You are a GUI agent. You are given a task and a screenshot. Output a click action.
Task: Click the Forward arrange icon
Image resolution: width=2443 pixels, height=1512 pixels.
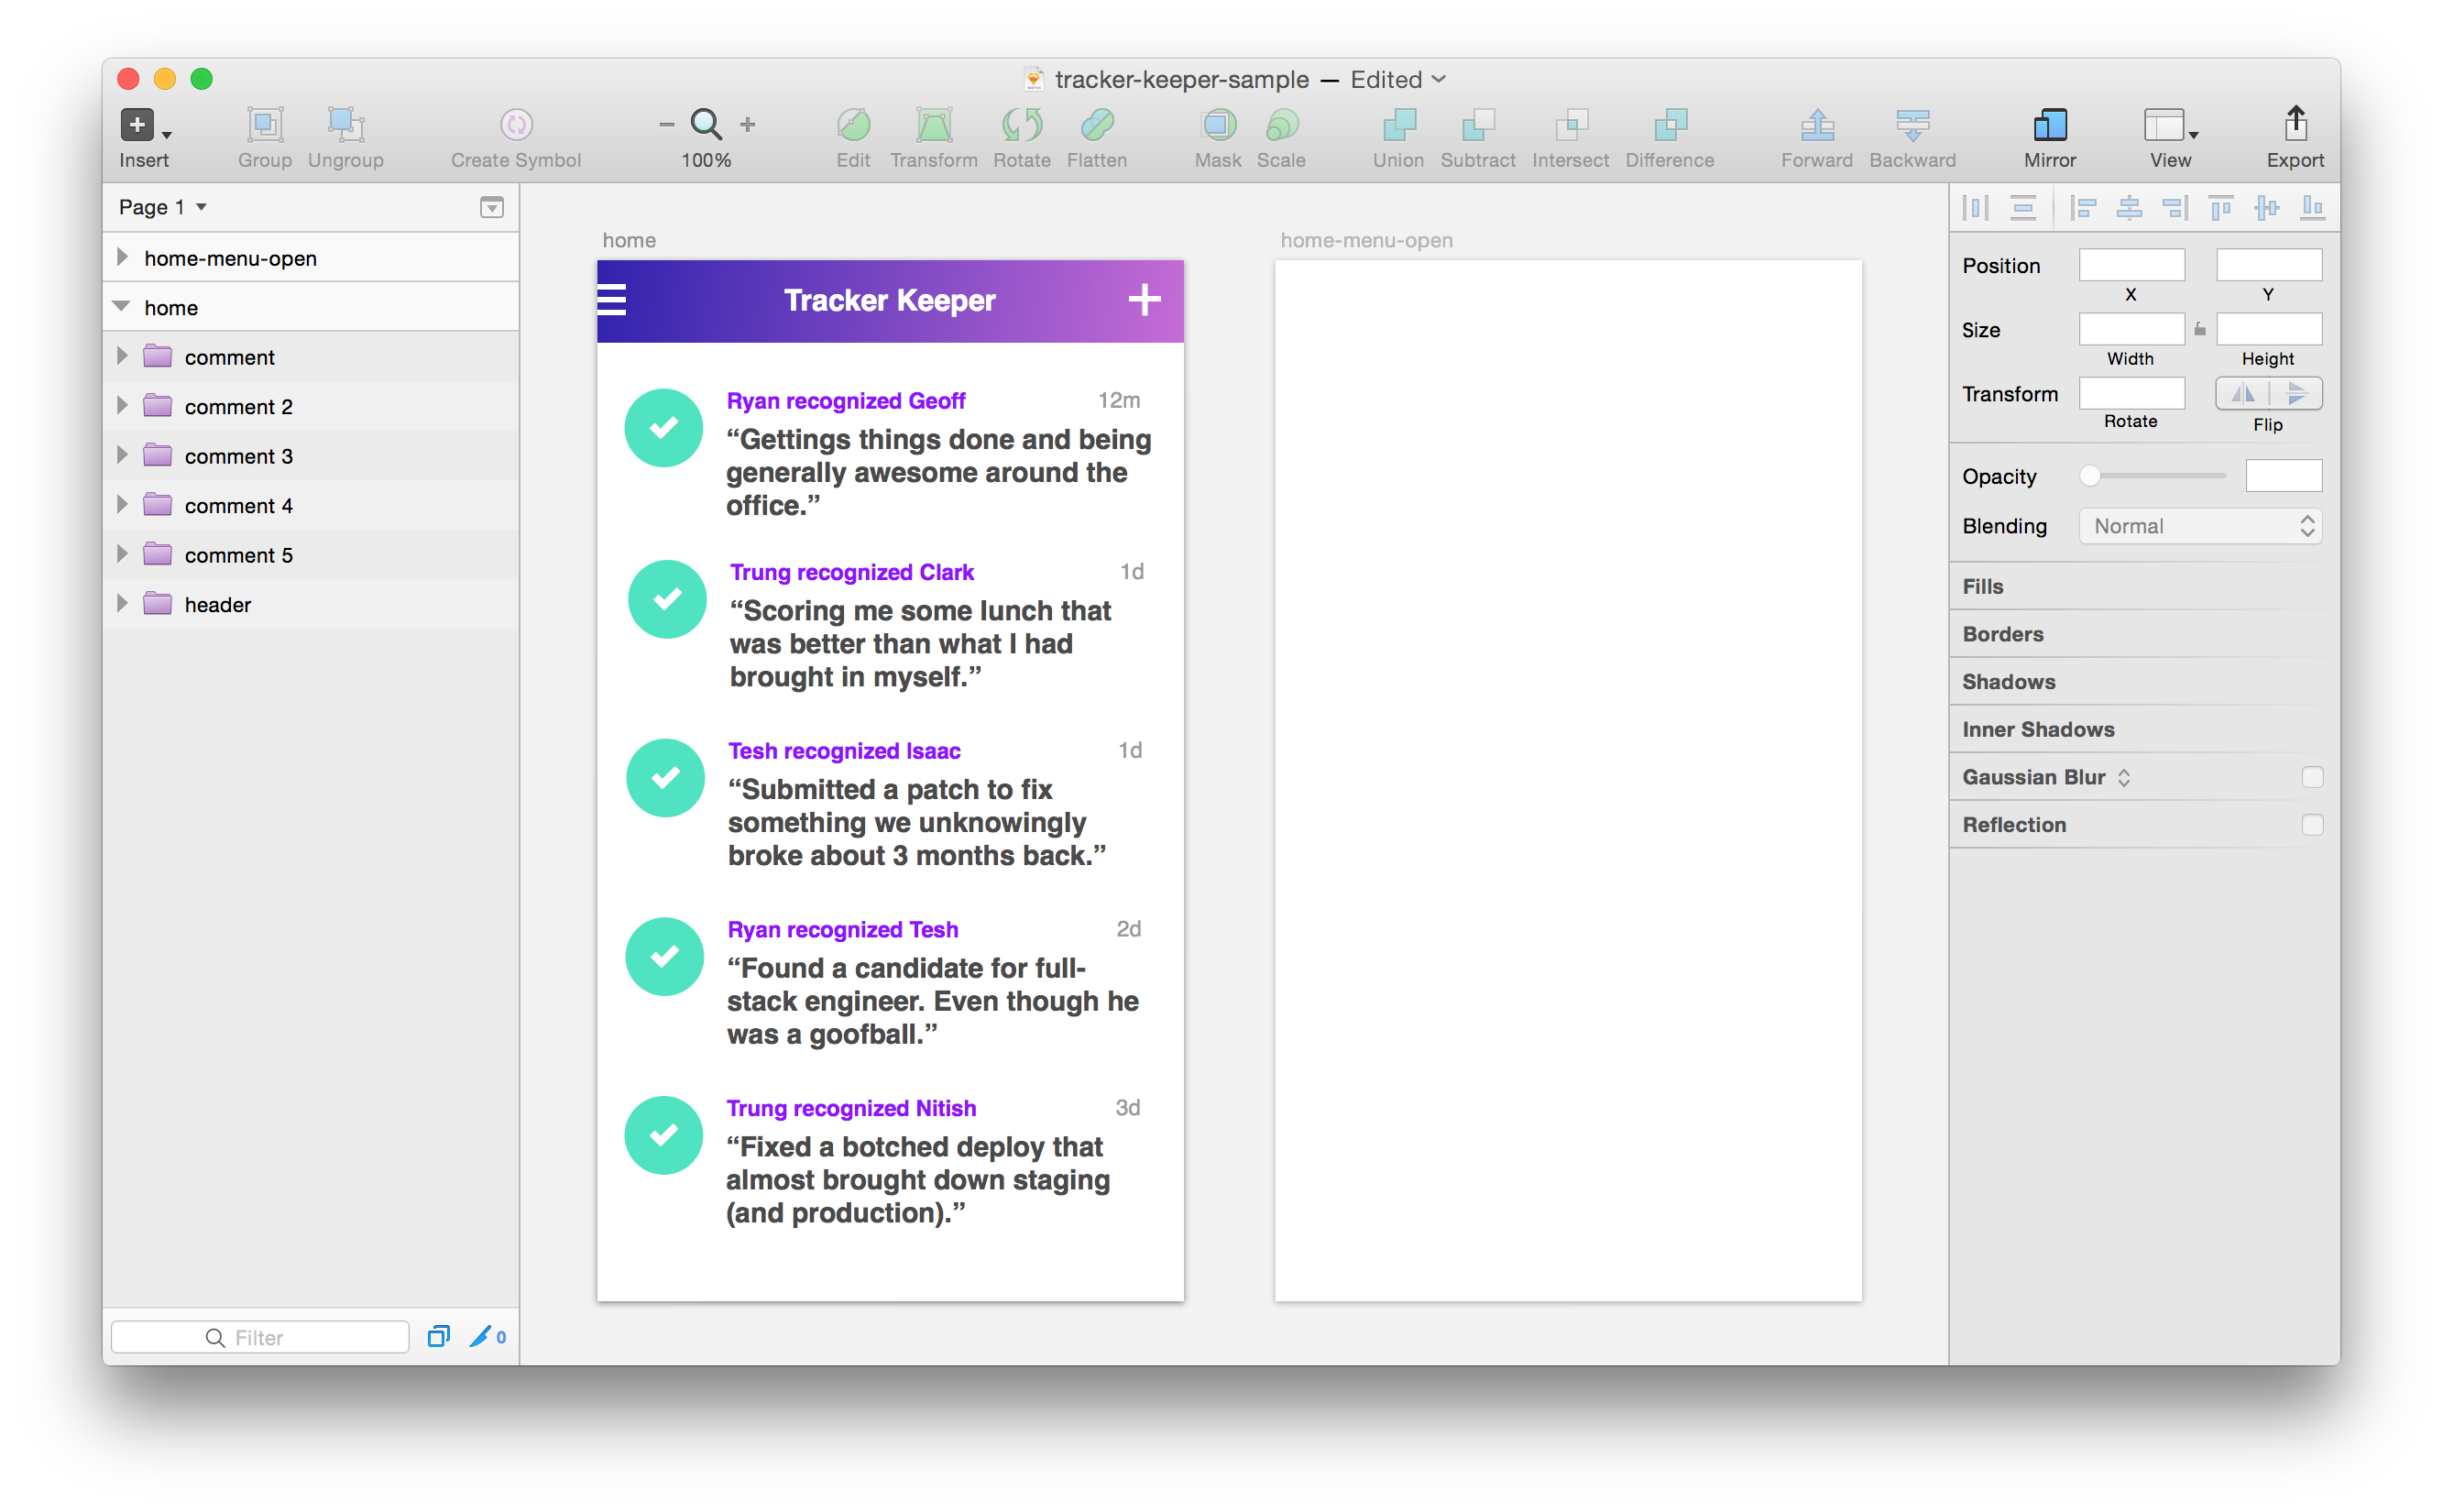(1816, 125)
